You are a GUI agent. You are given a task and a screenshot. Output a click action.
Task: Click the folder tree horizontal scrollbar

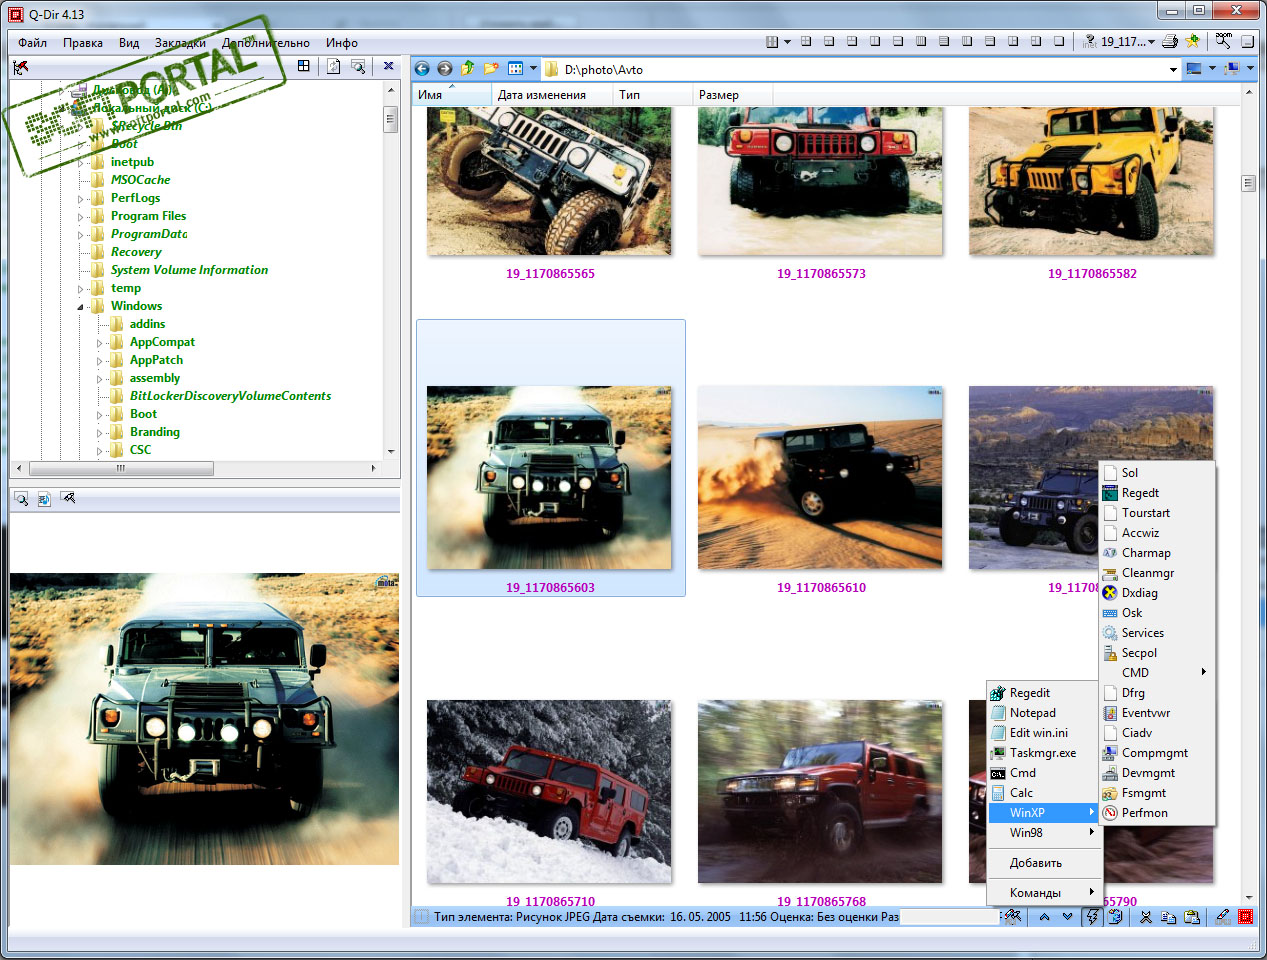click(x=121, y=468)
